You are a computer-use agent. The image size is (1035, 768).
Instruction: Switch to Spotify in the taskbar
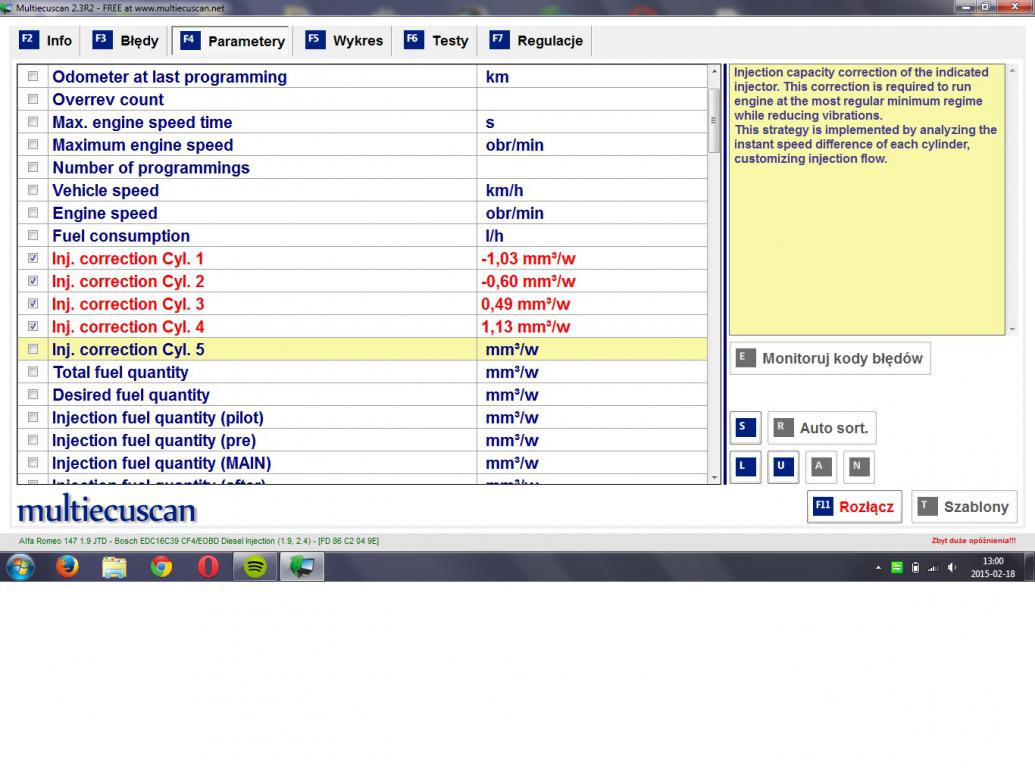[x=255, y=567]
